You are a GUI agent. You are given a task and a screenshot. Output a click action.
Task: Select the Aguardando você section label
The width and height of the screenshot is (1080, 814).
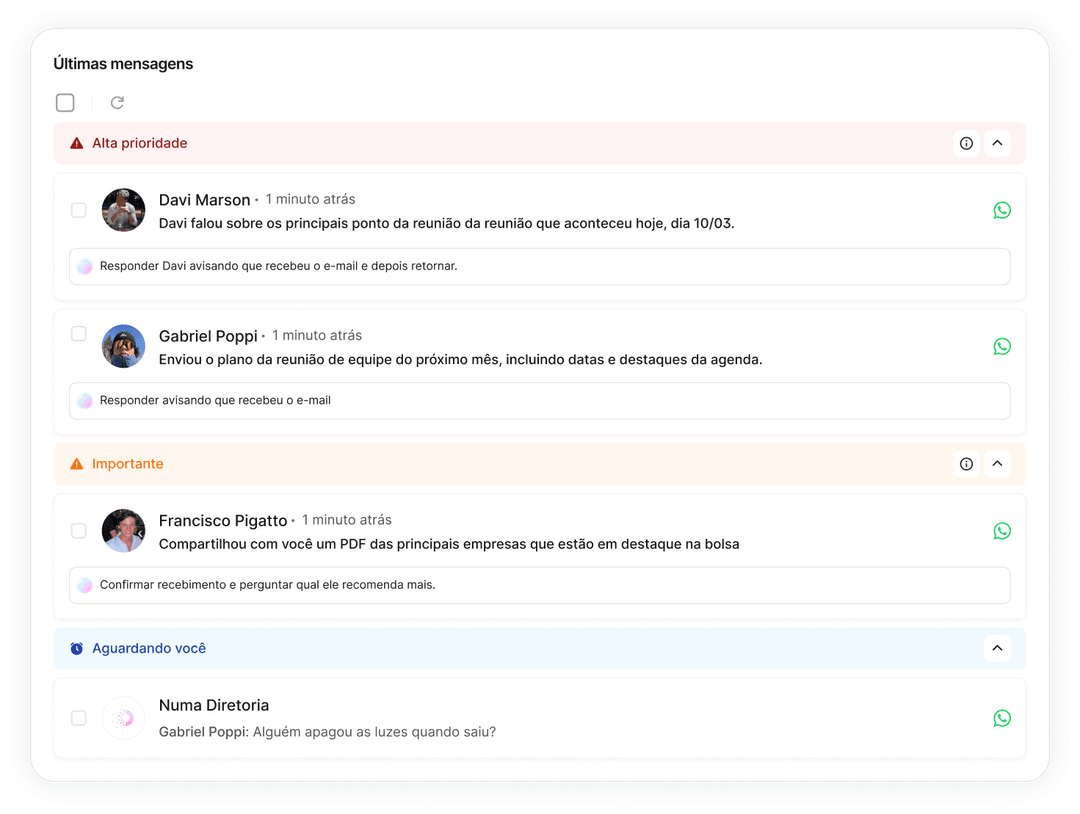(148, 648)
